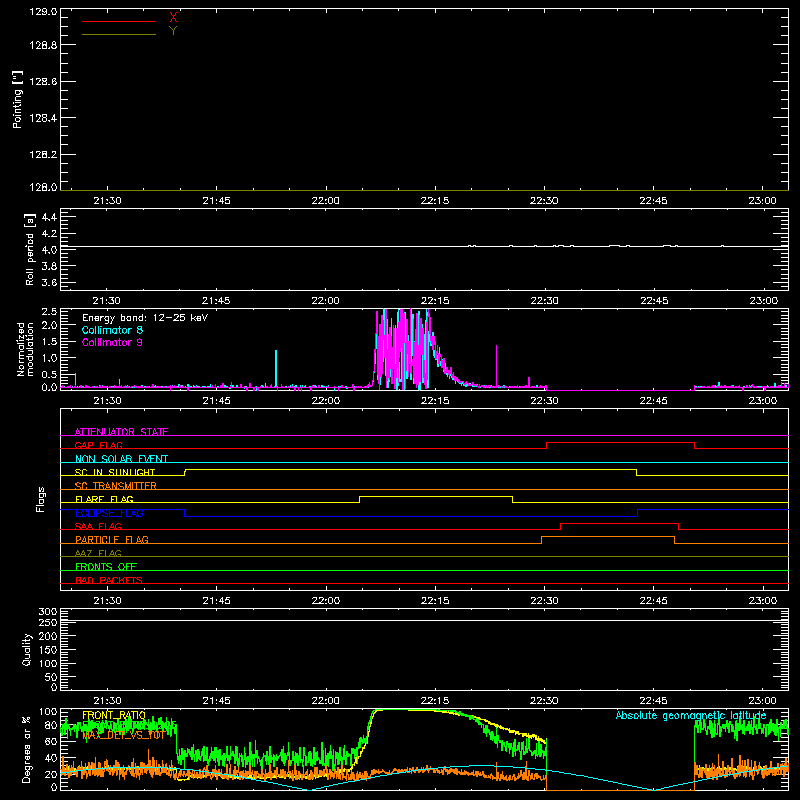Screen dimensions: 800x800
Task: Click the 'SC_TRANSMITTER' flag label
Action: click(x=116, y=486)
